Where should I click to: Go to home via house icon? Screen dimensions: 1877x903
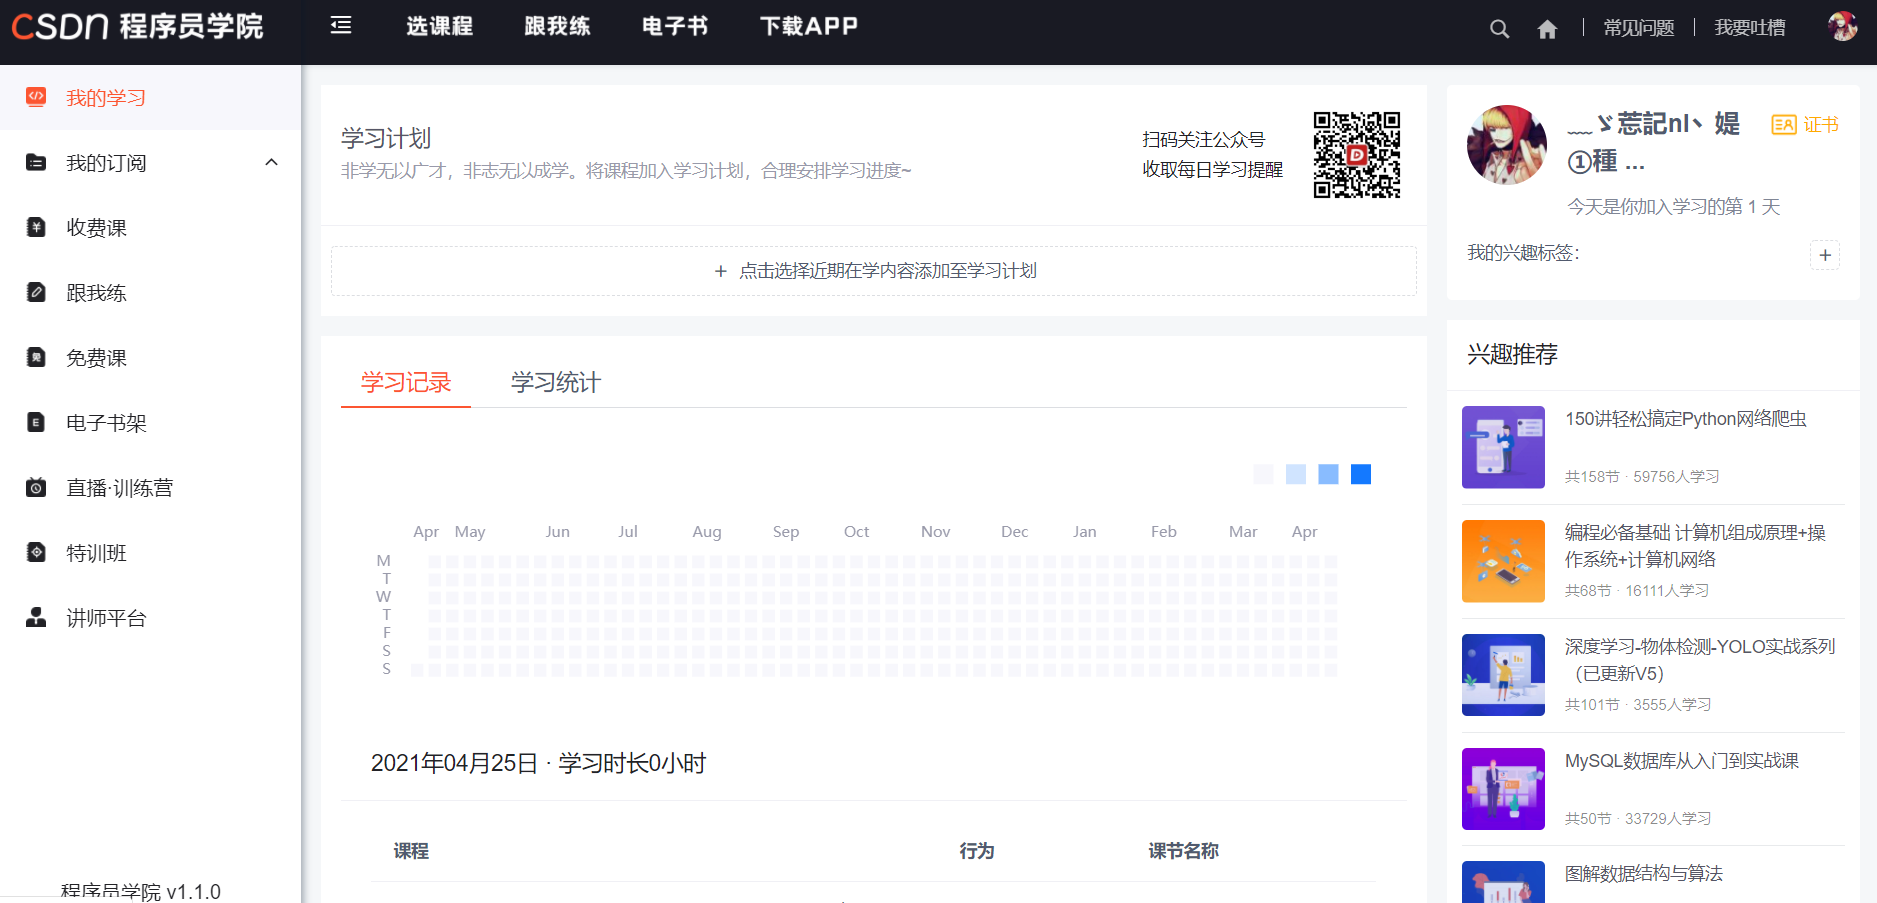coord(1547,29)
